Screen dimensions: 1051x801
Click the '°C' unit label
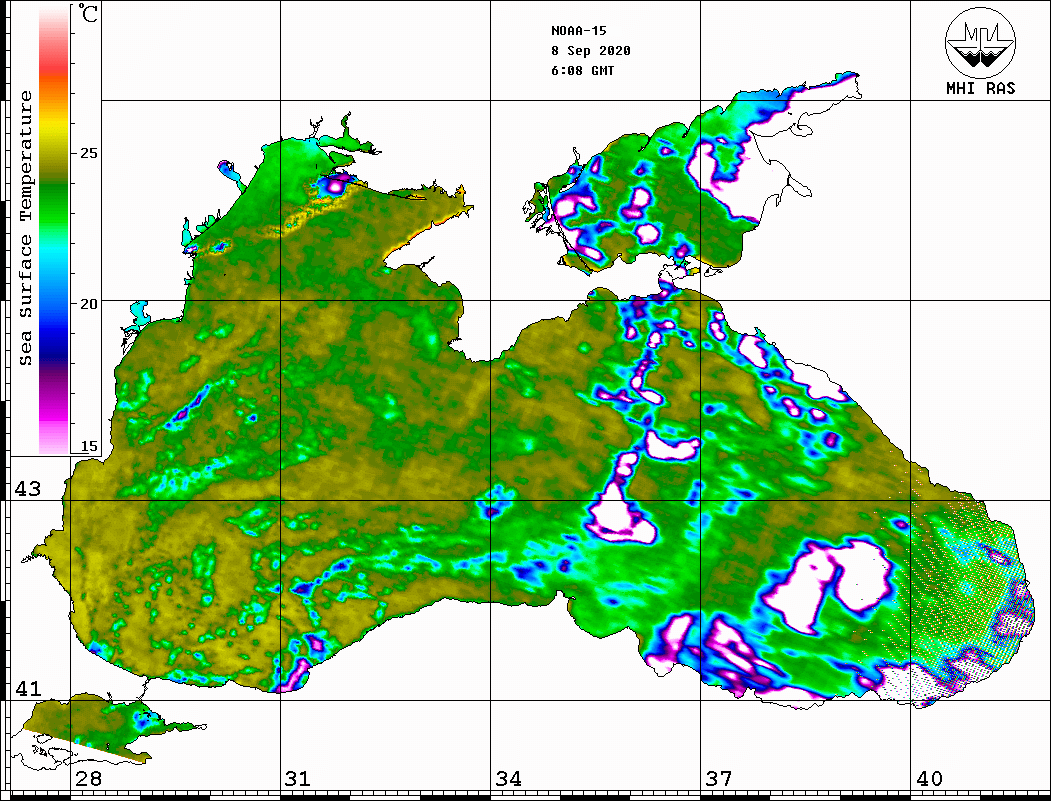coord(87,13)
